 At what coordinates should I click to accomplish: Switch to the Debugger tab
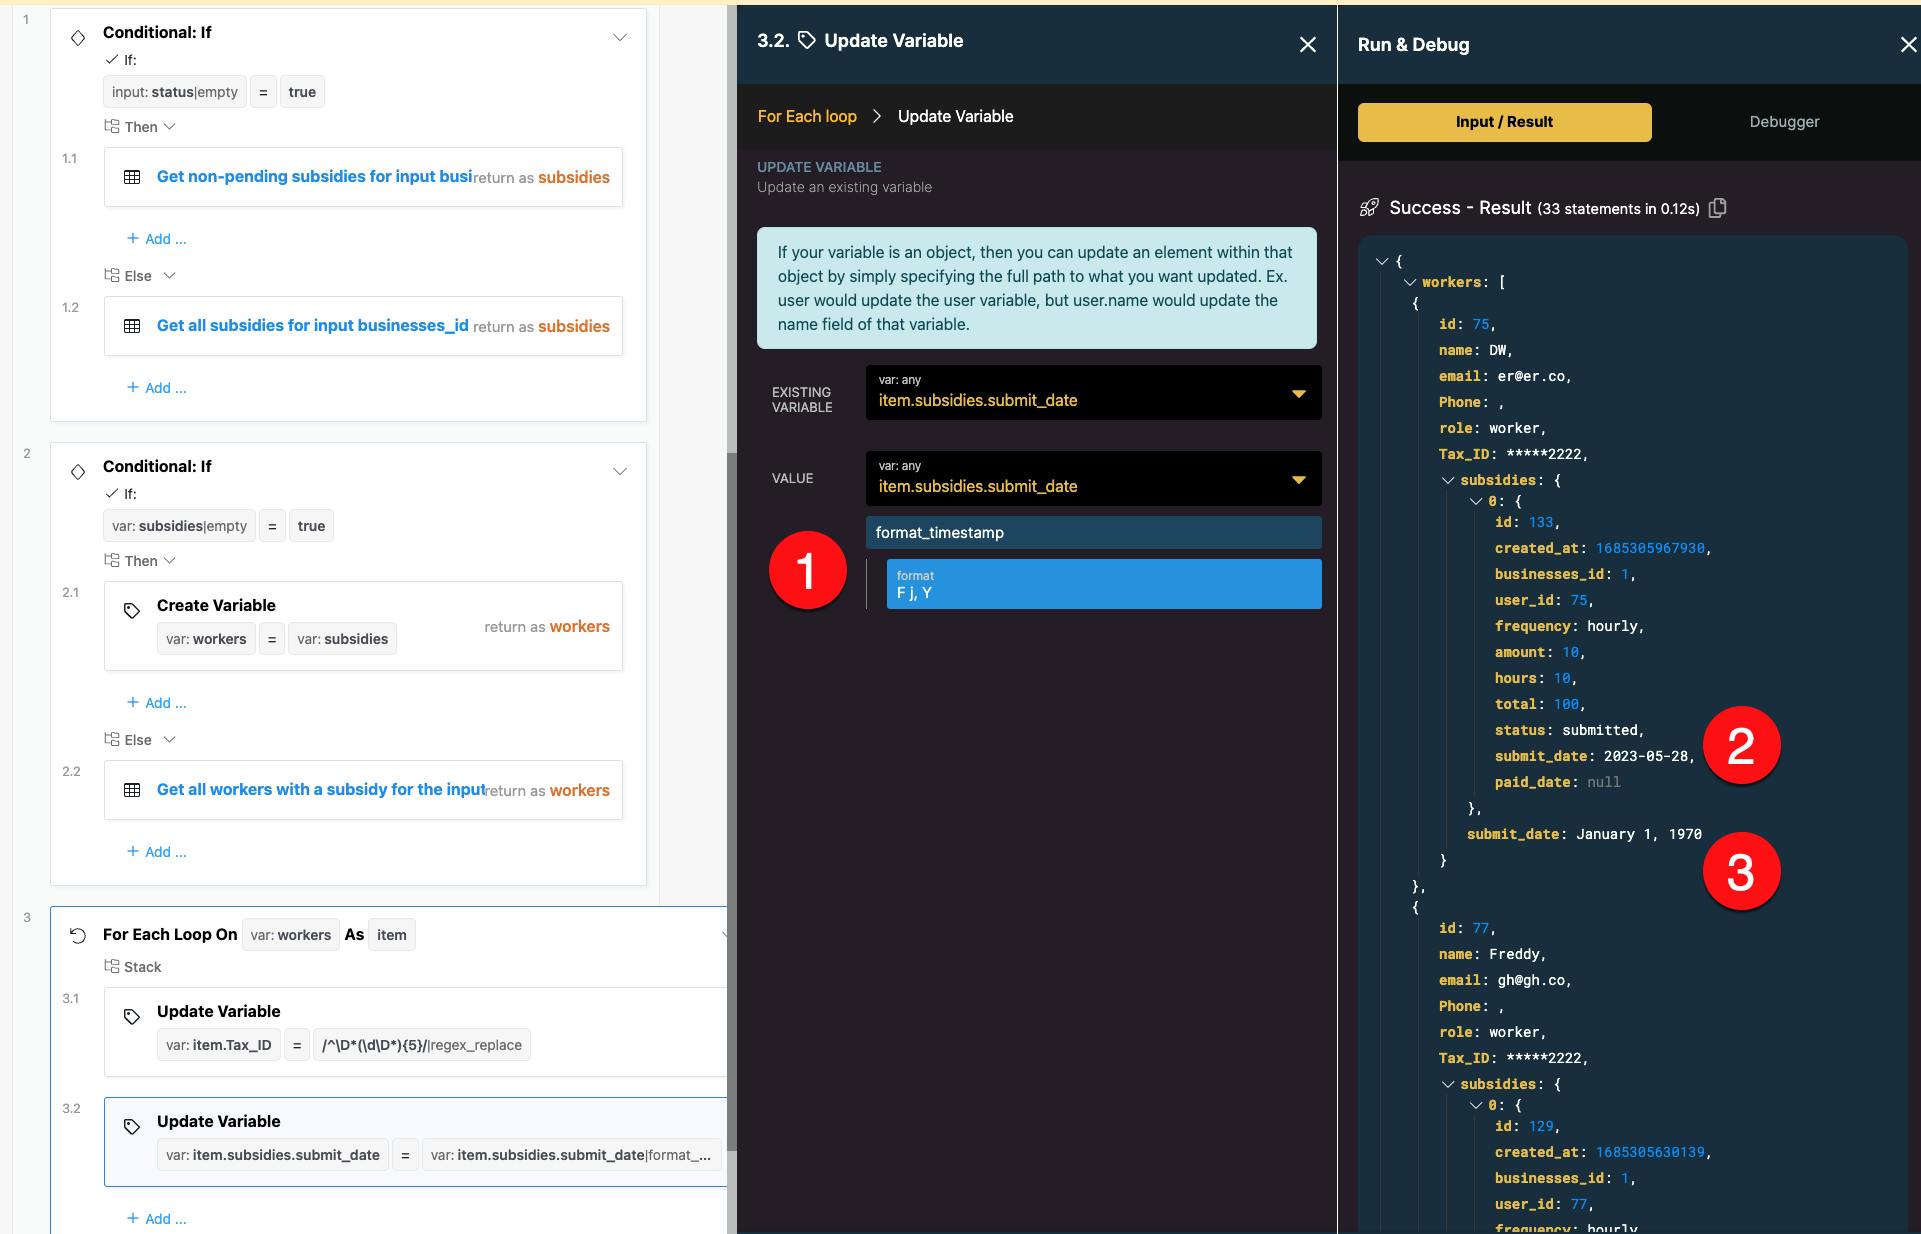pos(1784,122)
